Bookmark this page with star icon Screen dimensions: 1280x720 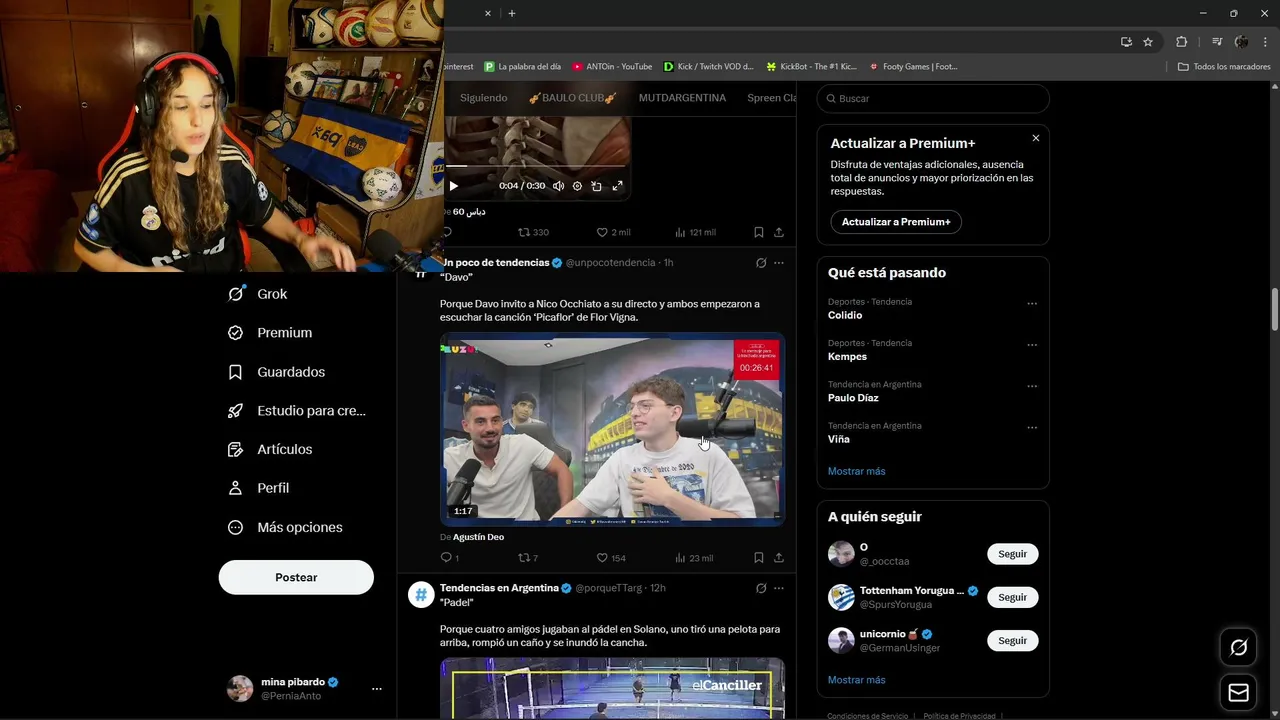pyautogui.click(x=1148, y=42)
